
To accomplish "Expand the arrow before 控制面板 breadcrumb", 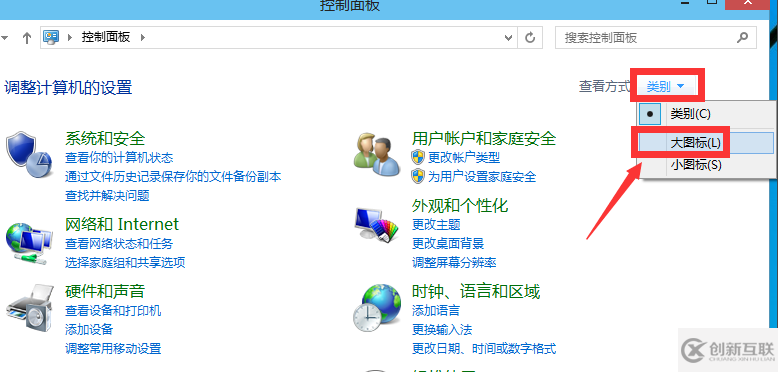I will pos(69,37).
